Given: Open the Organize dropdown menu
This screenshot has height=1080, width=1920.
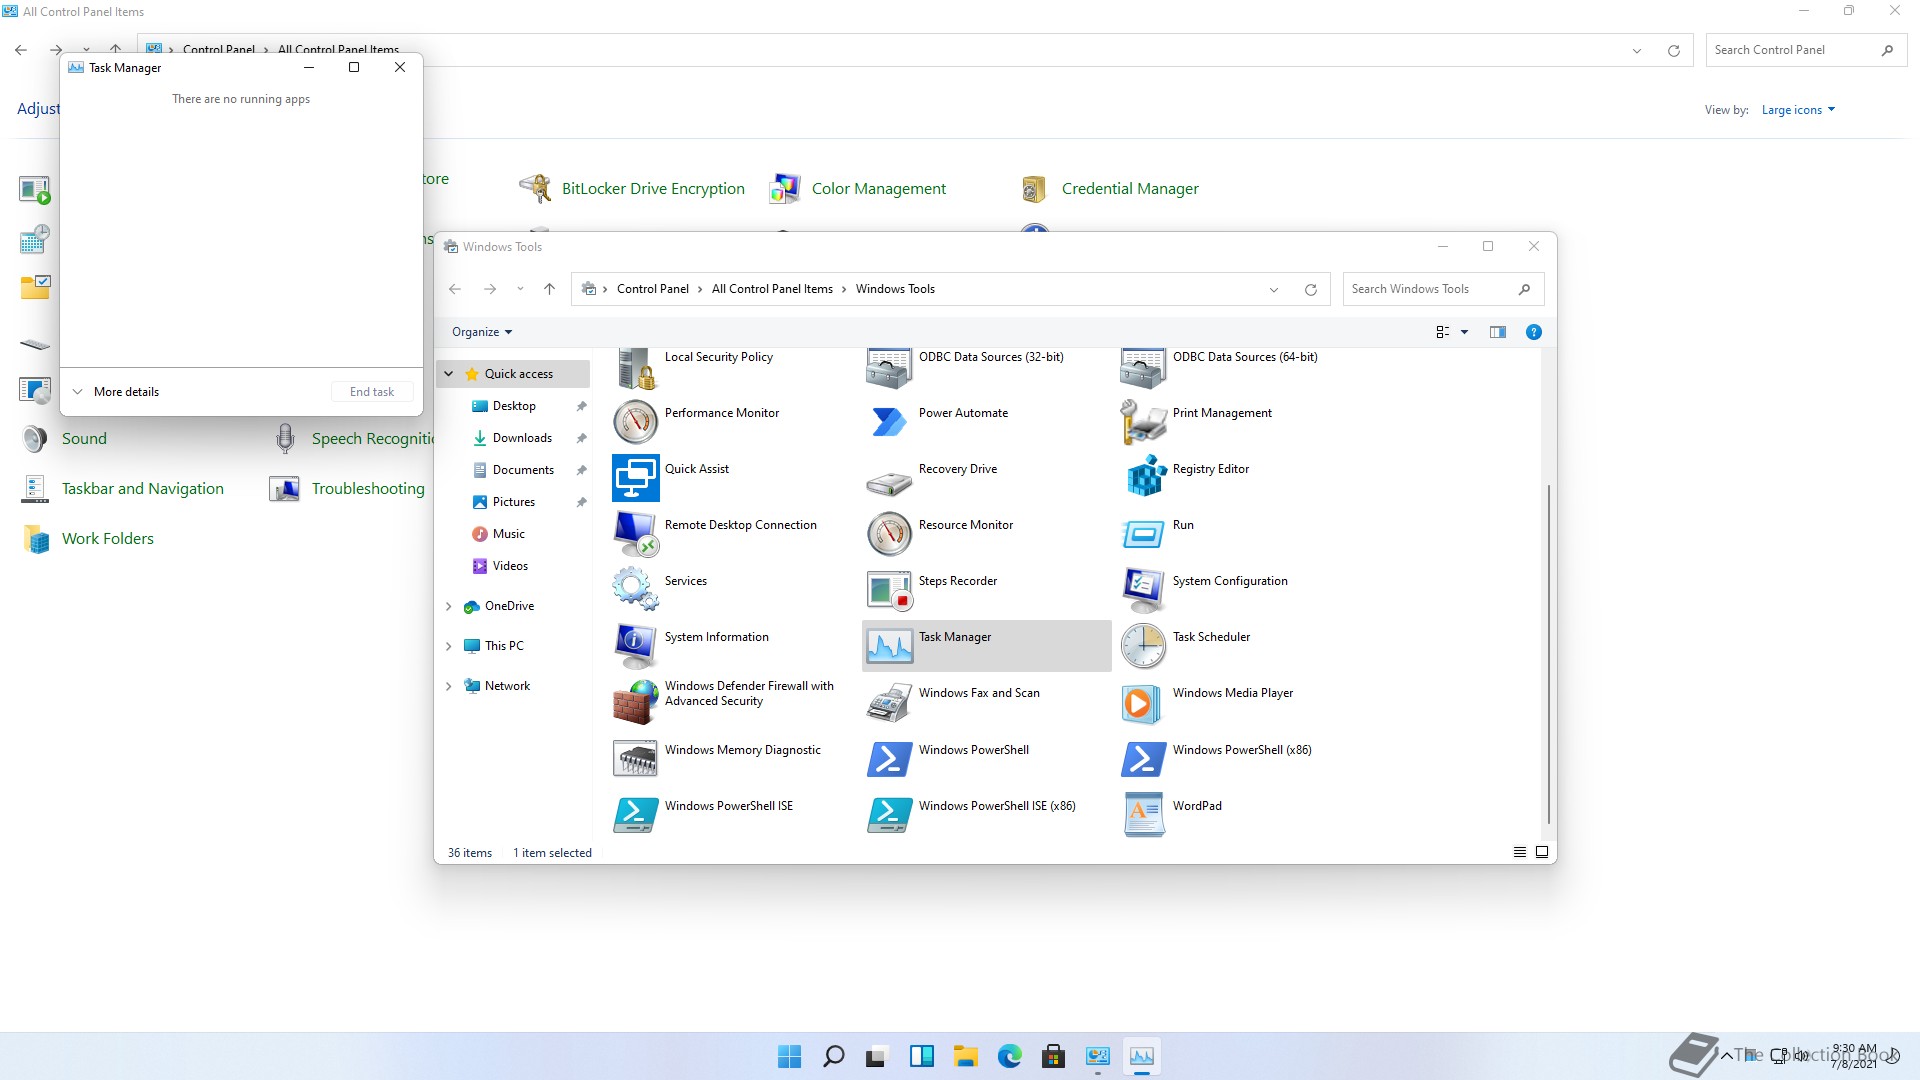Looking at the screenshot, I should pyautogui.click(x=482, y=332).
